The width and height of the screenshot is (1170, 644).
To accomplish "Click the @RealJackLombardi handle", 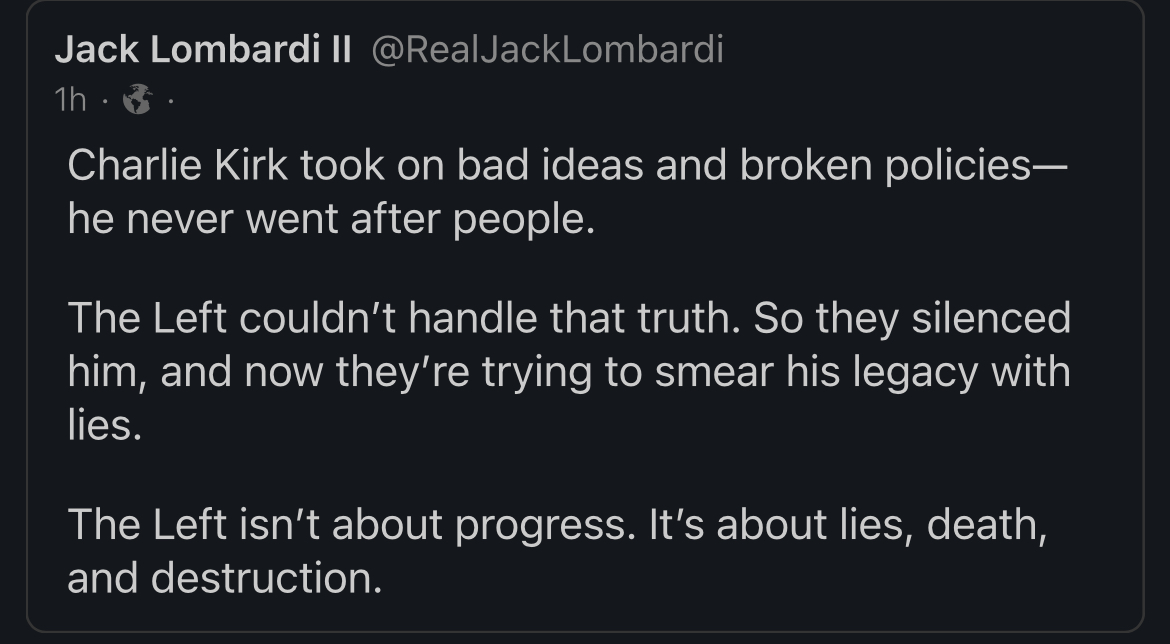I will (547, 50).
